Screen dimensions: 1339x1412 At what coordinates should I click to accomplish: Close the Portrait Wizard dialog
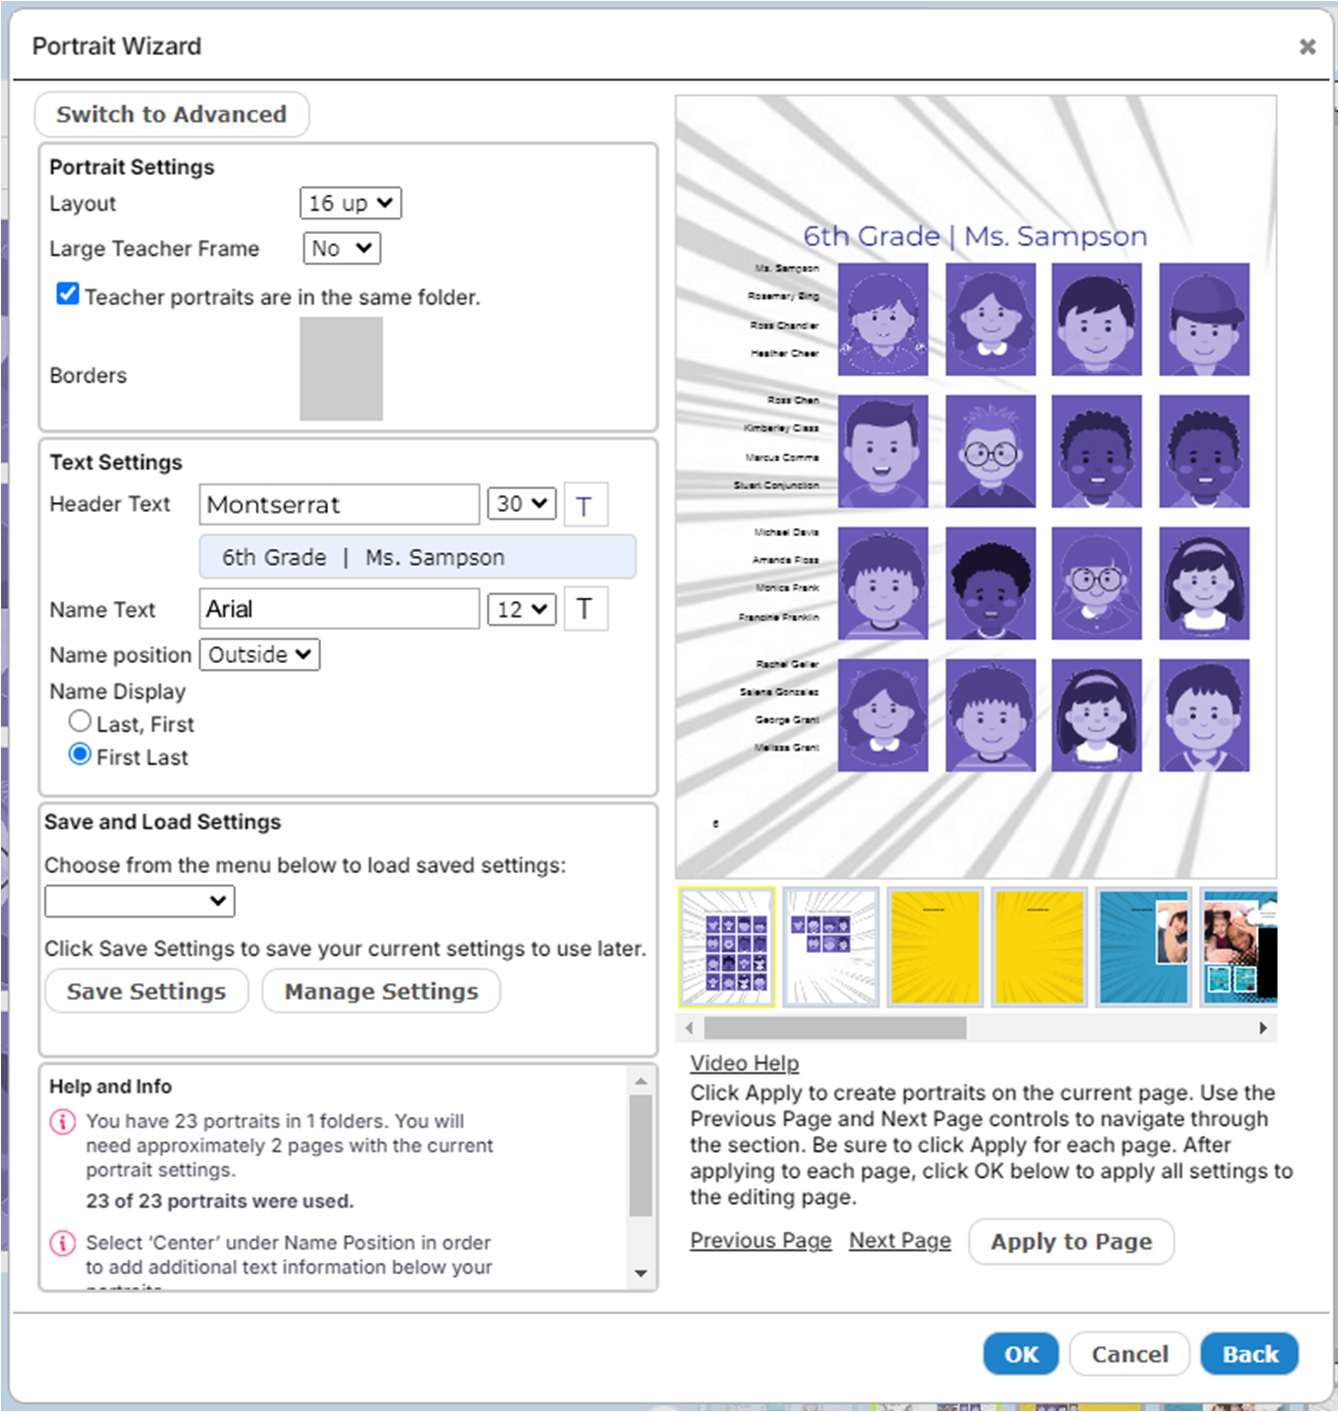point(1307,47)
